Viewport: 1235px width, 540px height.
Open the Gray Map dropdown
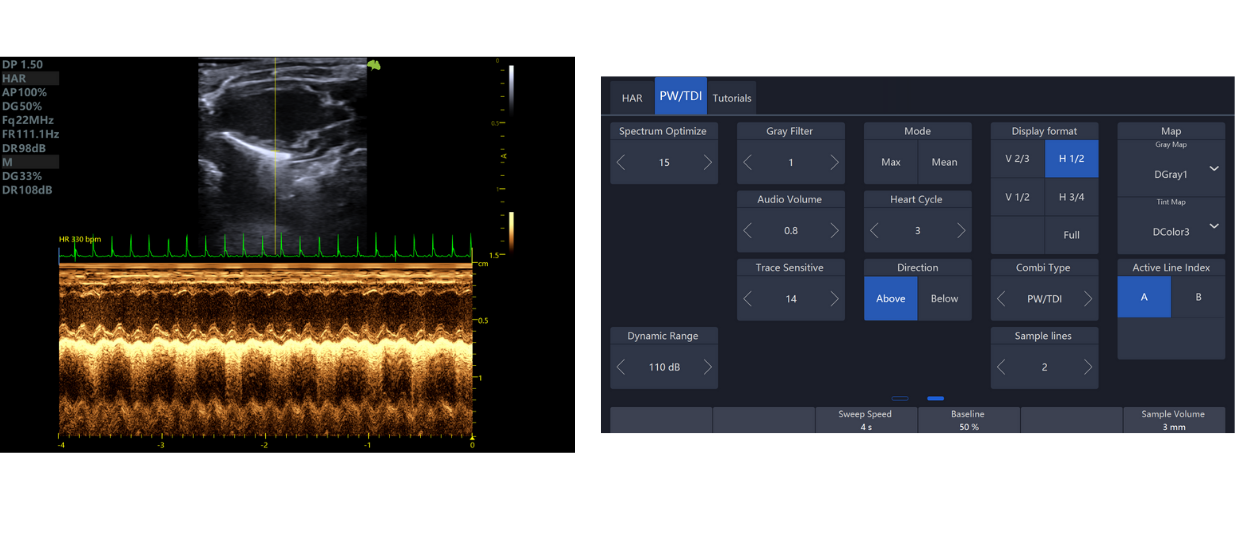(x=1213, y=169)
